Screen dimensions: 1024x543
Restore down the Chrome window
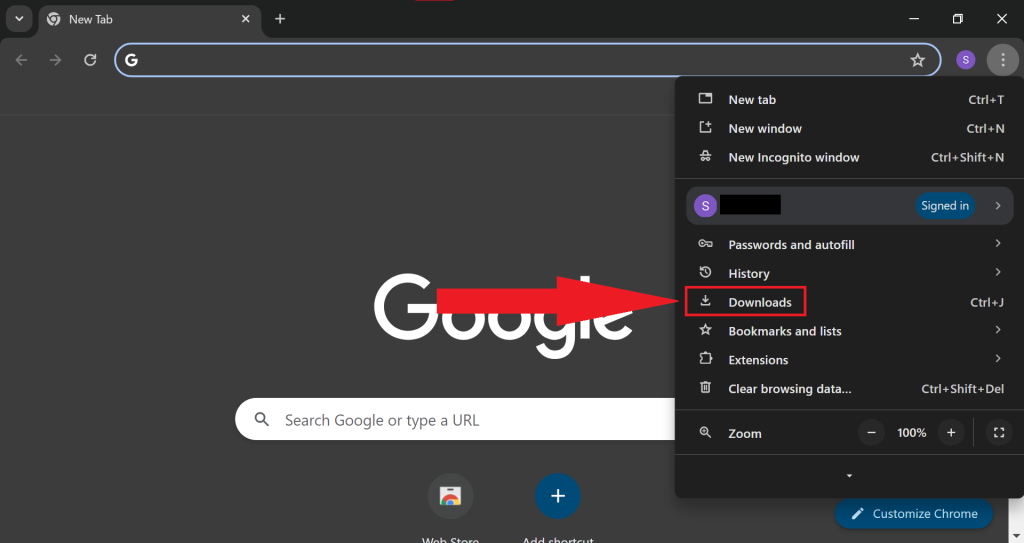click(958, 19)
